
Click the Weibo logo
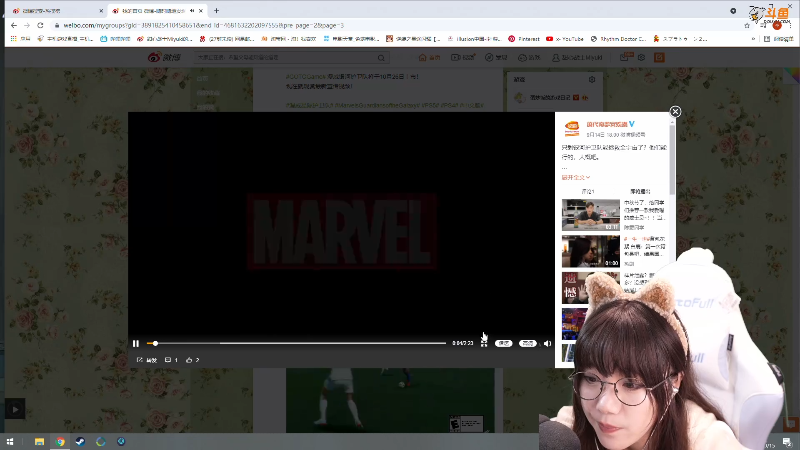click(x=164, y=57)
